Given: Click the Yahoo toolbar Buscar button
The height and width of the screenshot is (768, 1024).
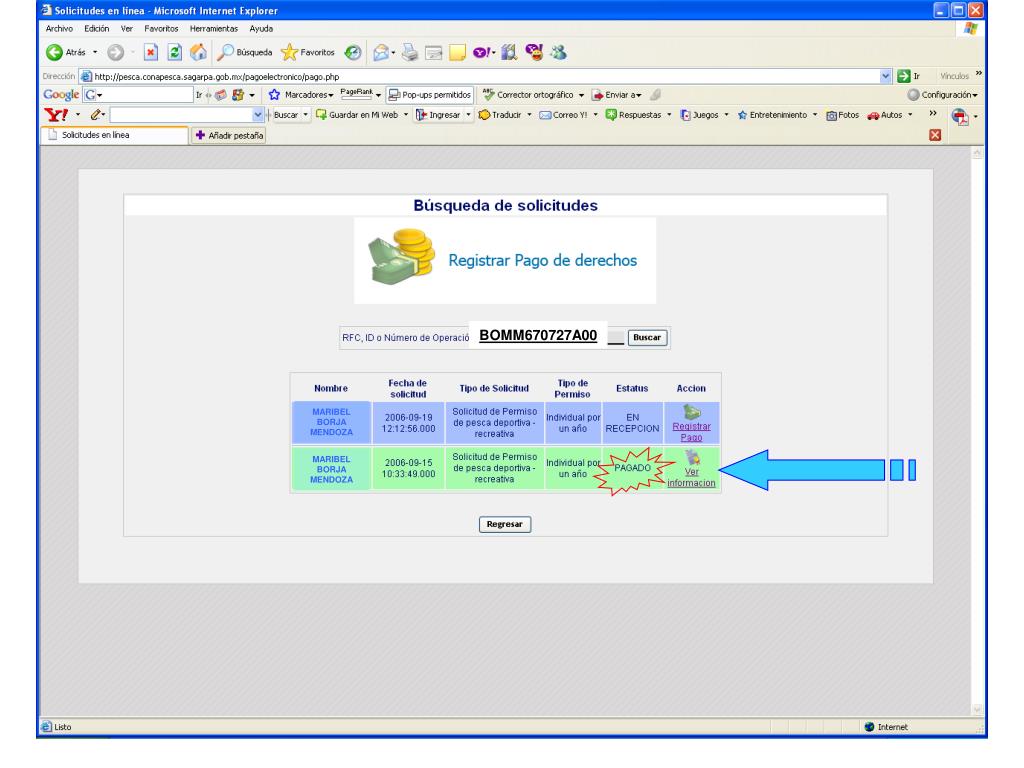Looking at the screenshot, I should point(285,115).
